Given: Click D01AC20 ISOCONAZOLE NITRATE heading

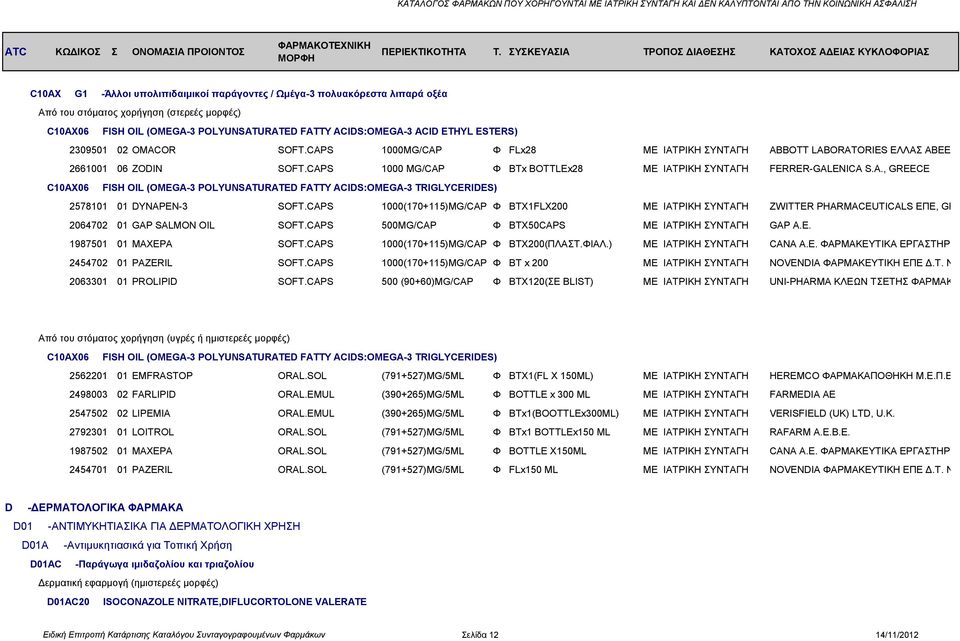Looking at the screenshot, I should (207, 602).
